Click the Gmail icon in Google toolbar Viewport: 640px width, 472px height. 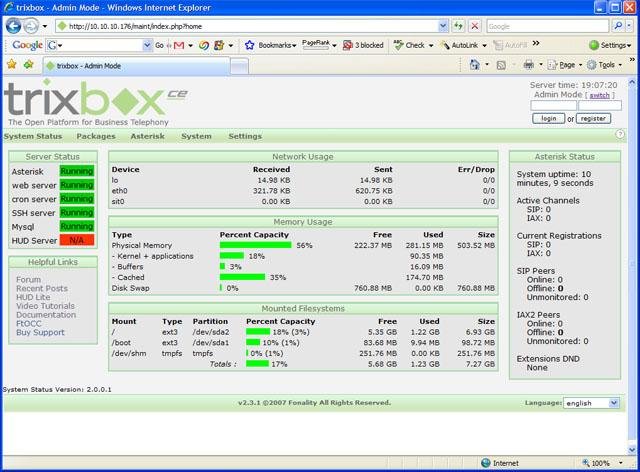pos(179,45)
